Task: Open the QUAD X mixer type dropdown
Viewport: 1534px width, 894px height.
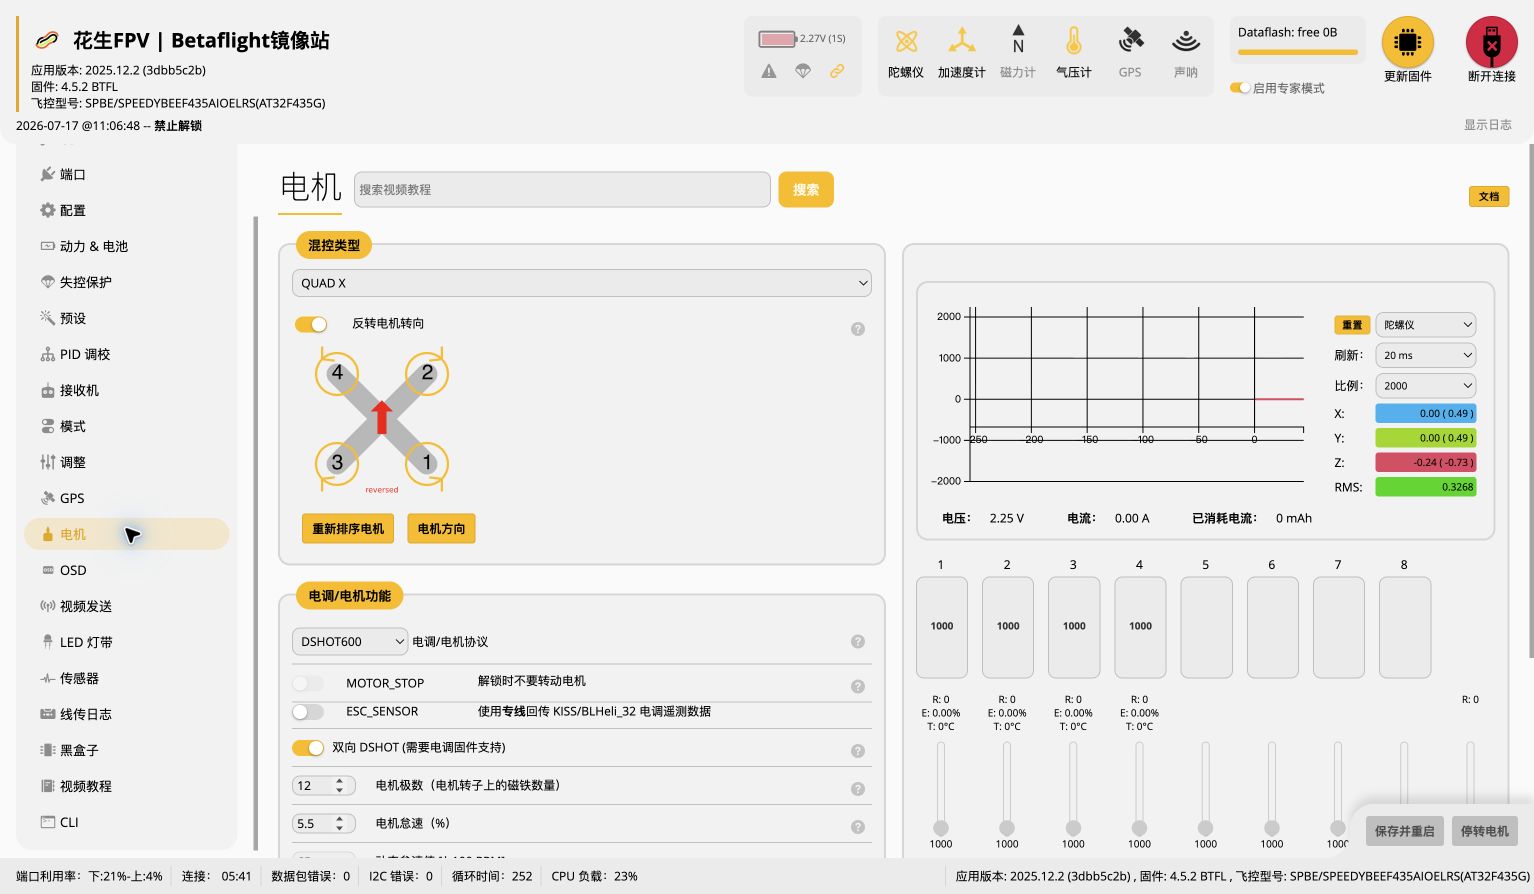Action: [581, 283]
